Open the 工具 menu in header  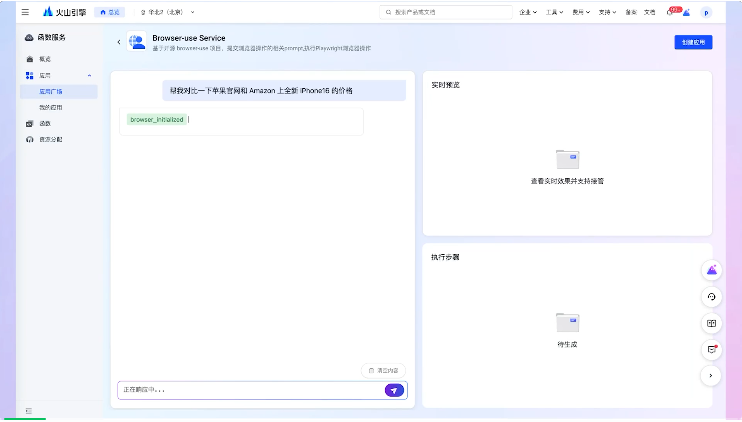tap(554, 12)
